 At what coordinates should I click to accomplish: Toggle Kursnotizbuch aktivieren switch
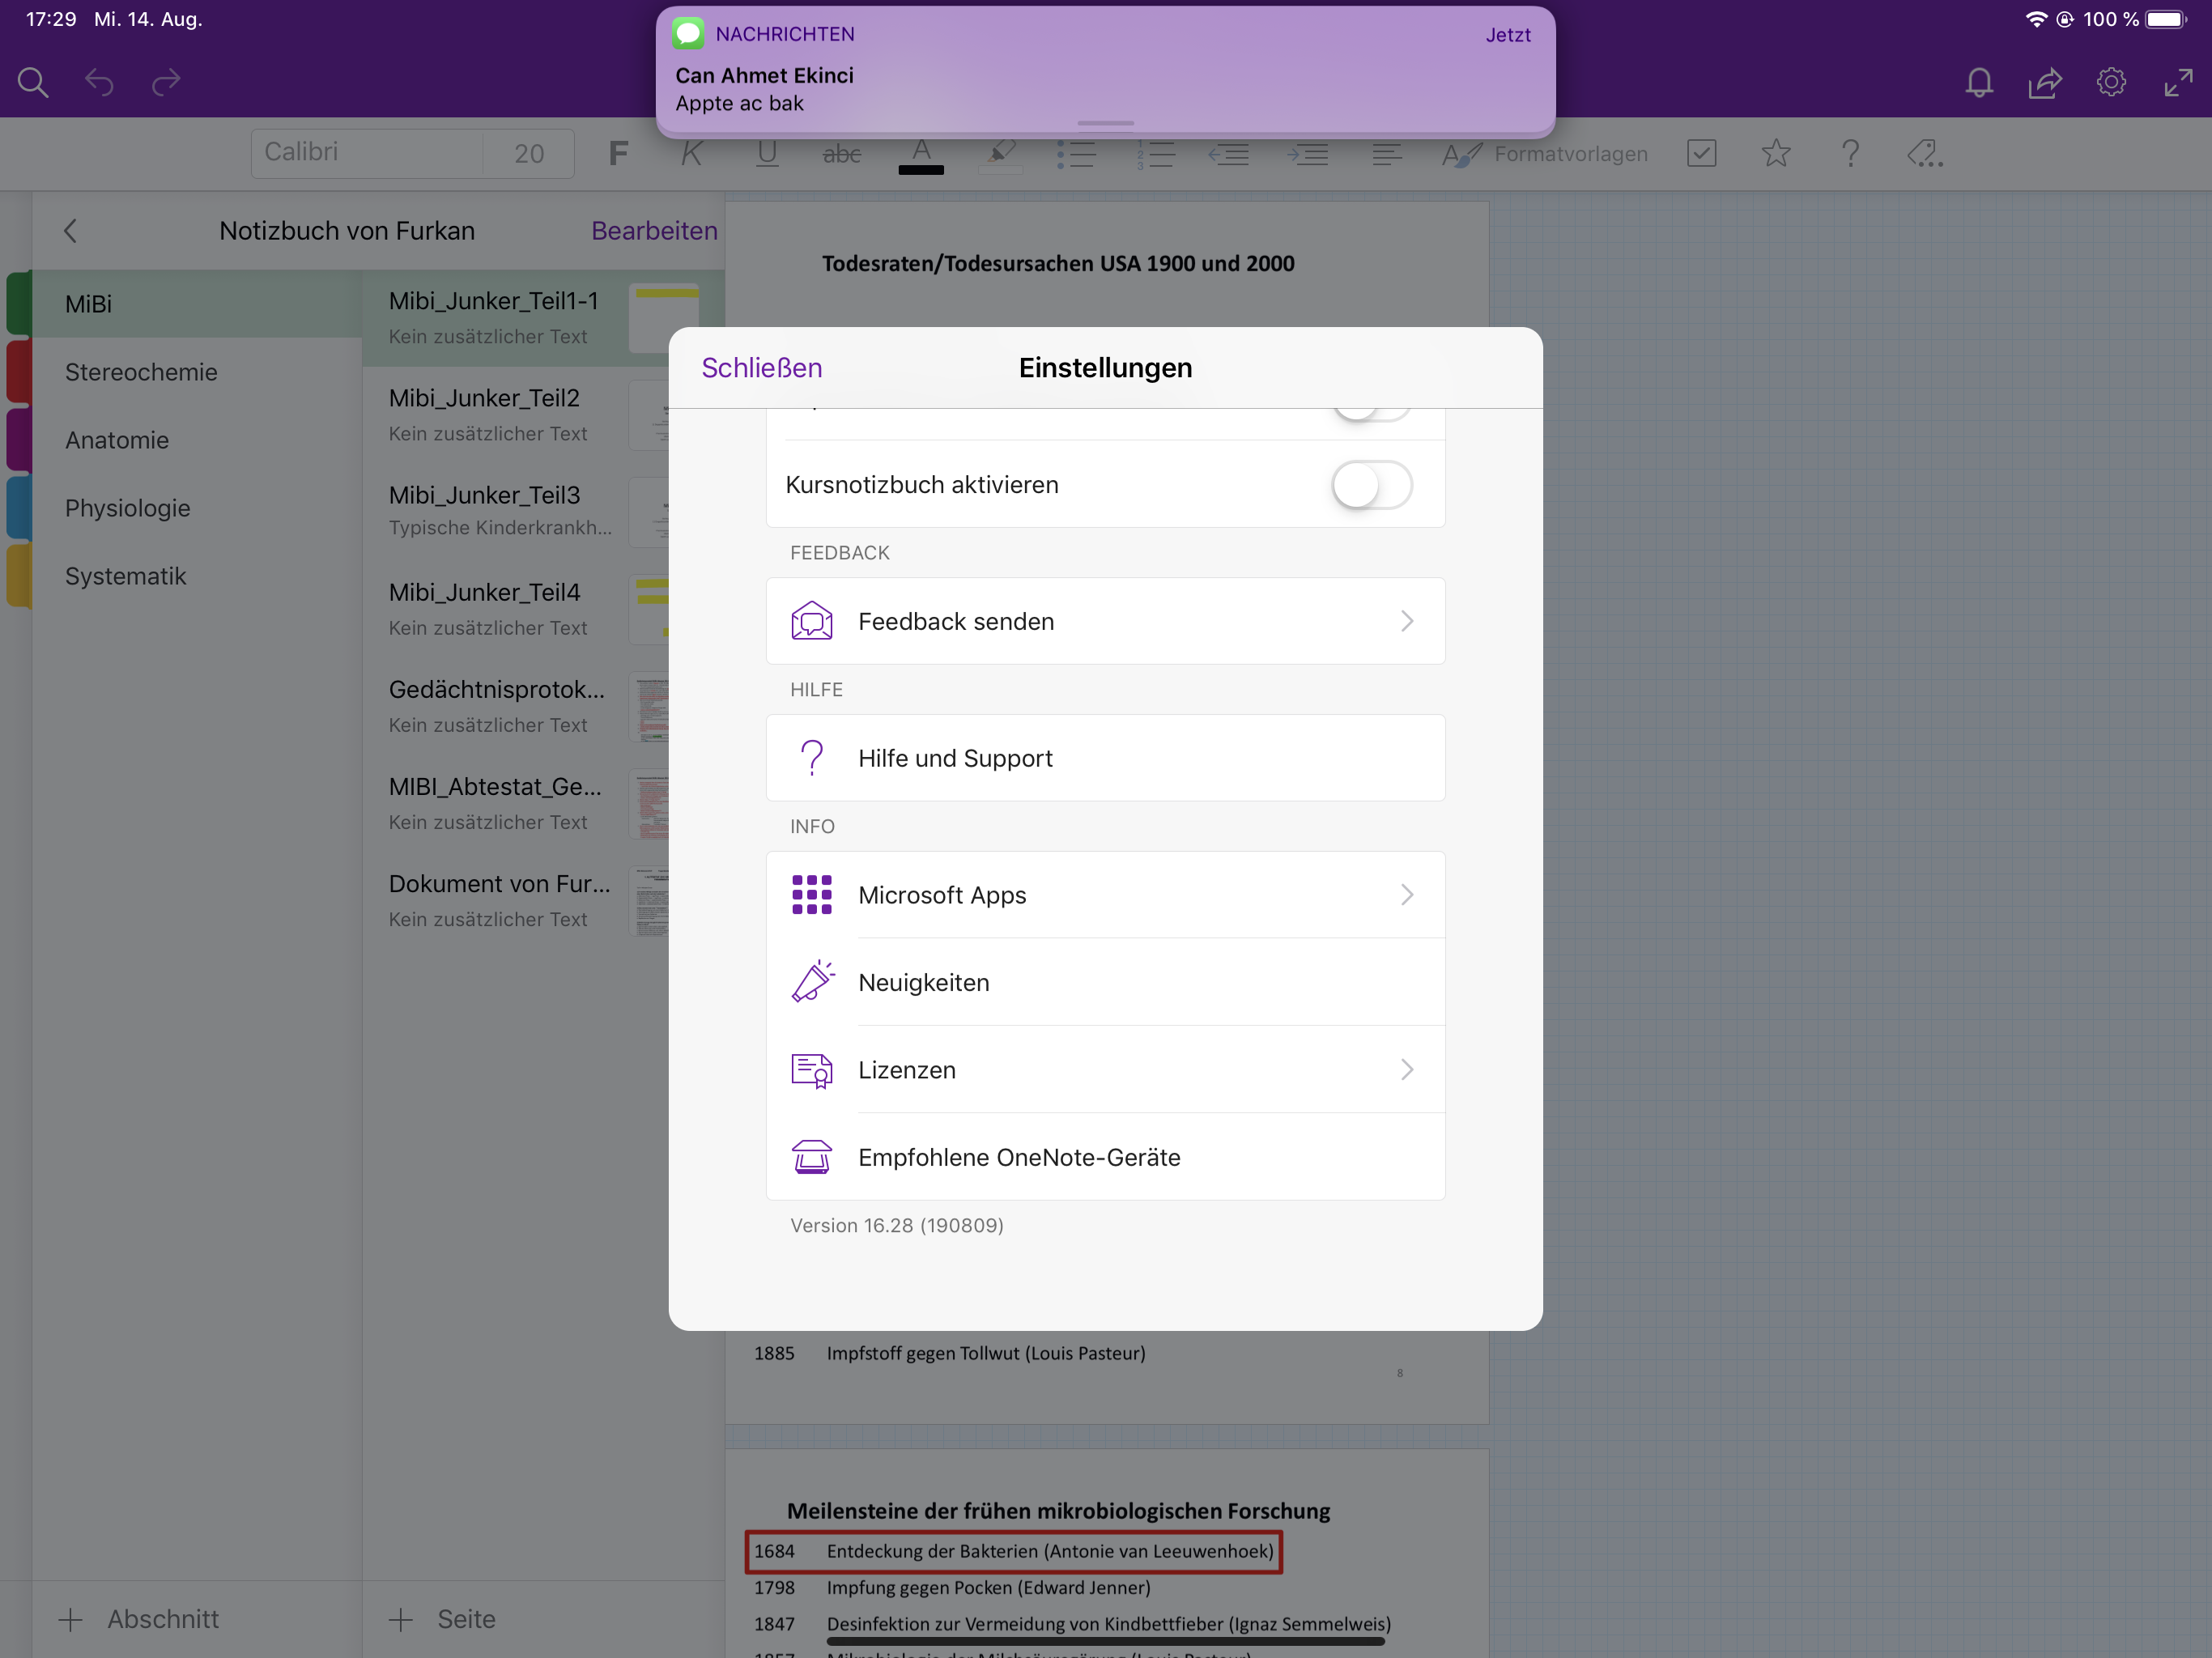pos(1371,486)
